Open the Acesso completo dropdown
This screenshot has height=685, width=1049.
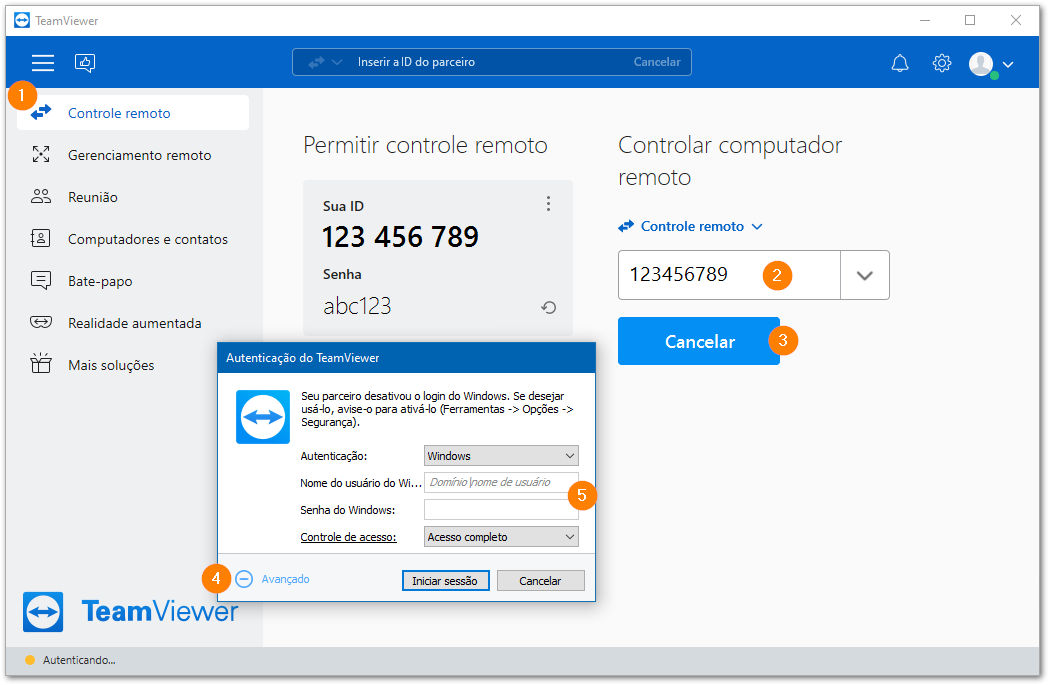coord(501,537)
